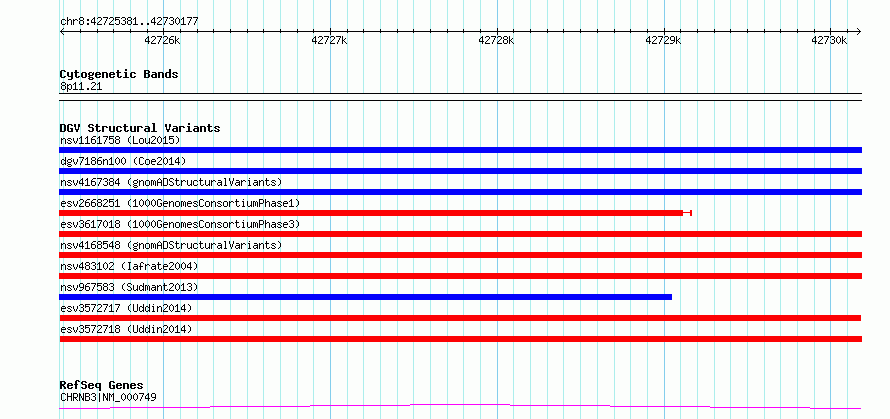
Task: Click the end whisker of esv2668251 bar
Action: [x=687, y=213]
